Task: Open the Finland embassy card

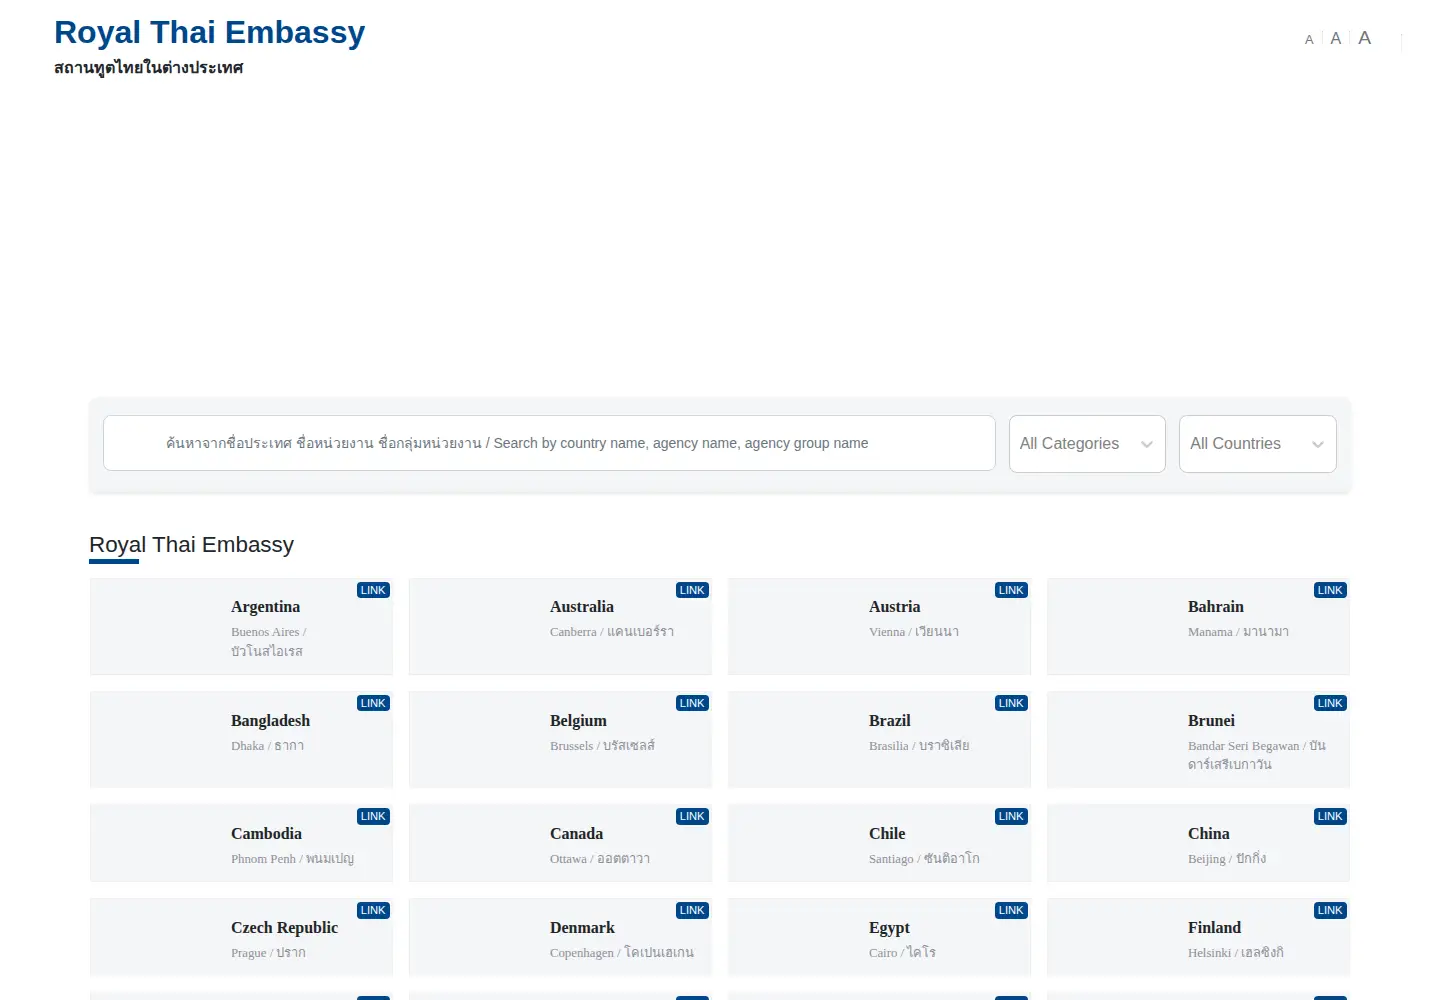Action: coord(1198,937)
